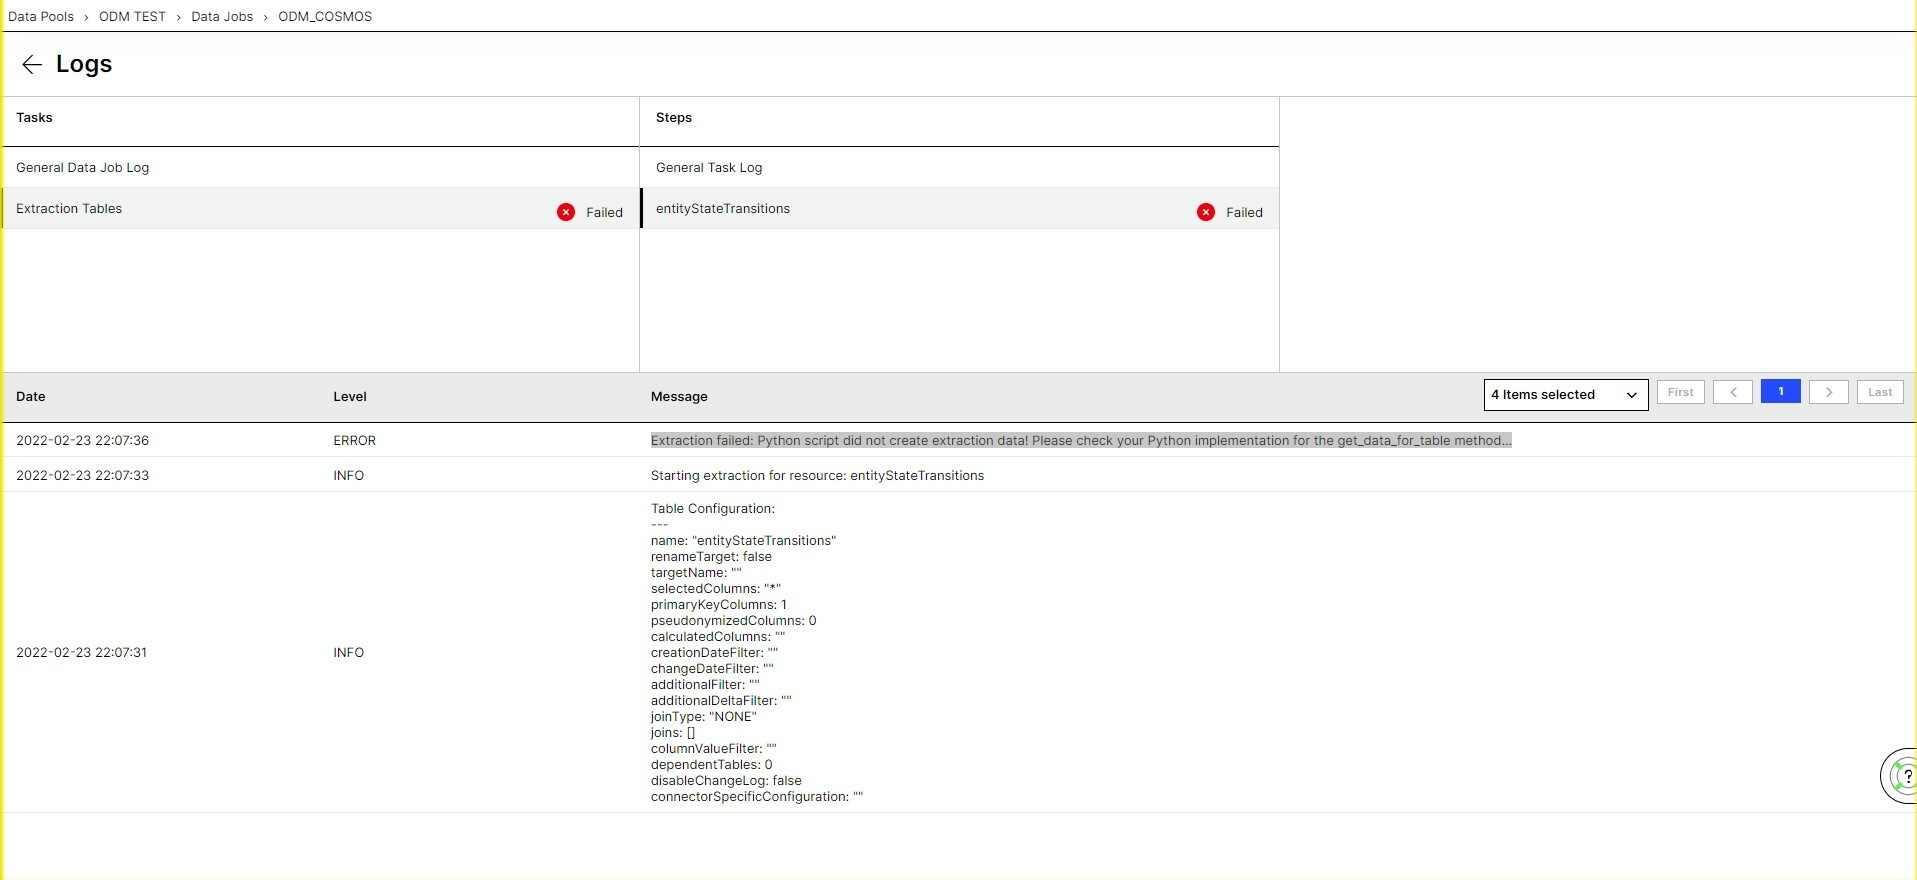Click the Logs page title

coord(84,64)
